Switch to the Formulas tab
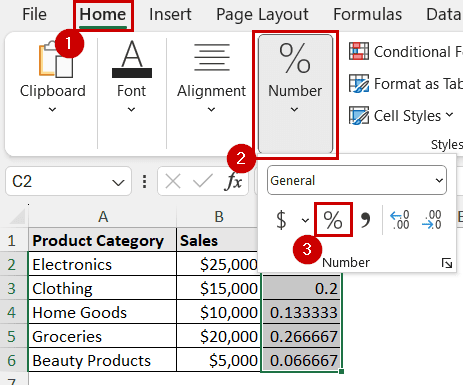 click(367, 14)
